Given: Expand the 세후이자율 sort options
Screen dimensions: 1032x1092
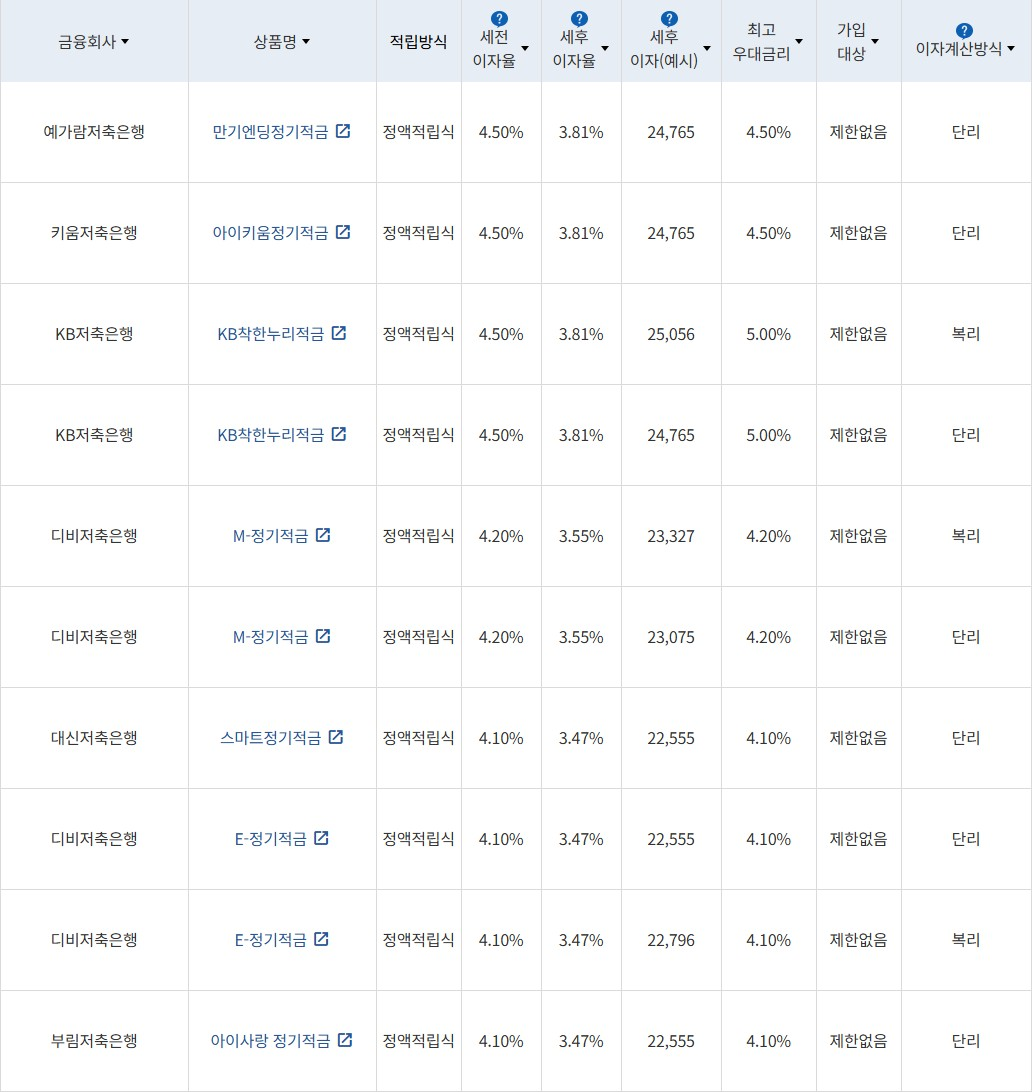Looking at the screenshot, I should click(x=604, y=48).
